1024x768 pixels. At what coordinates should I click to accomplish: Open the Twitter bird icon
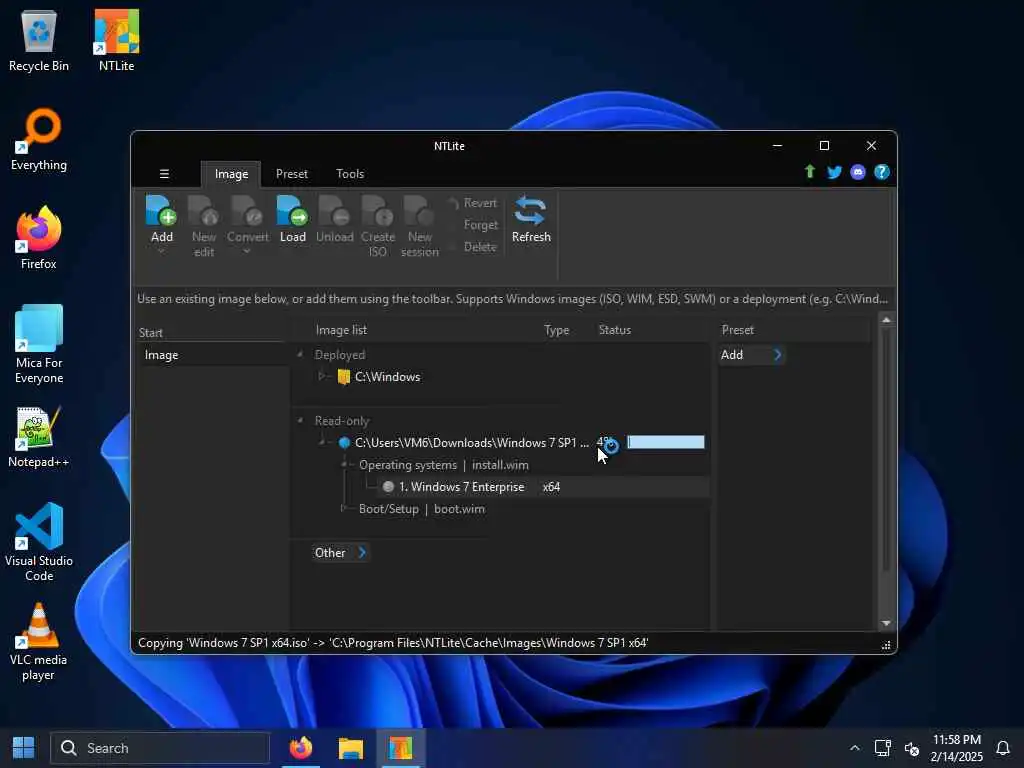(834, 172)
